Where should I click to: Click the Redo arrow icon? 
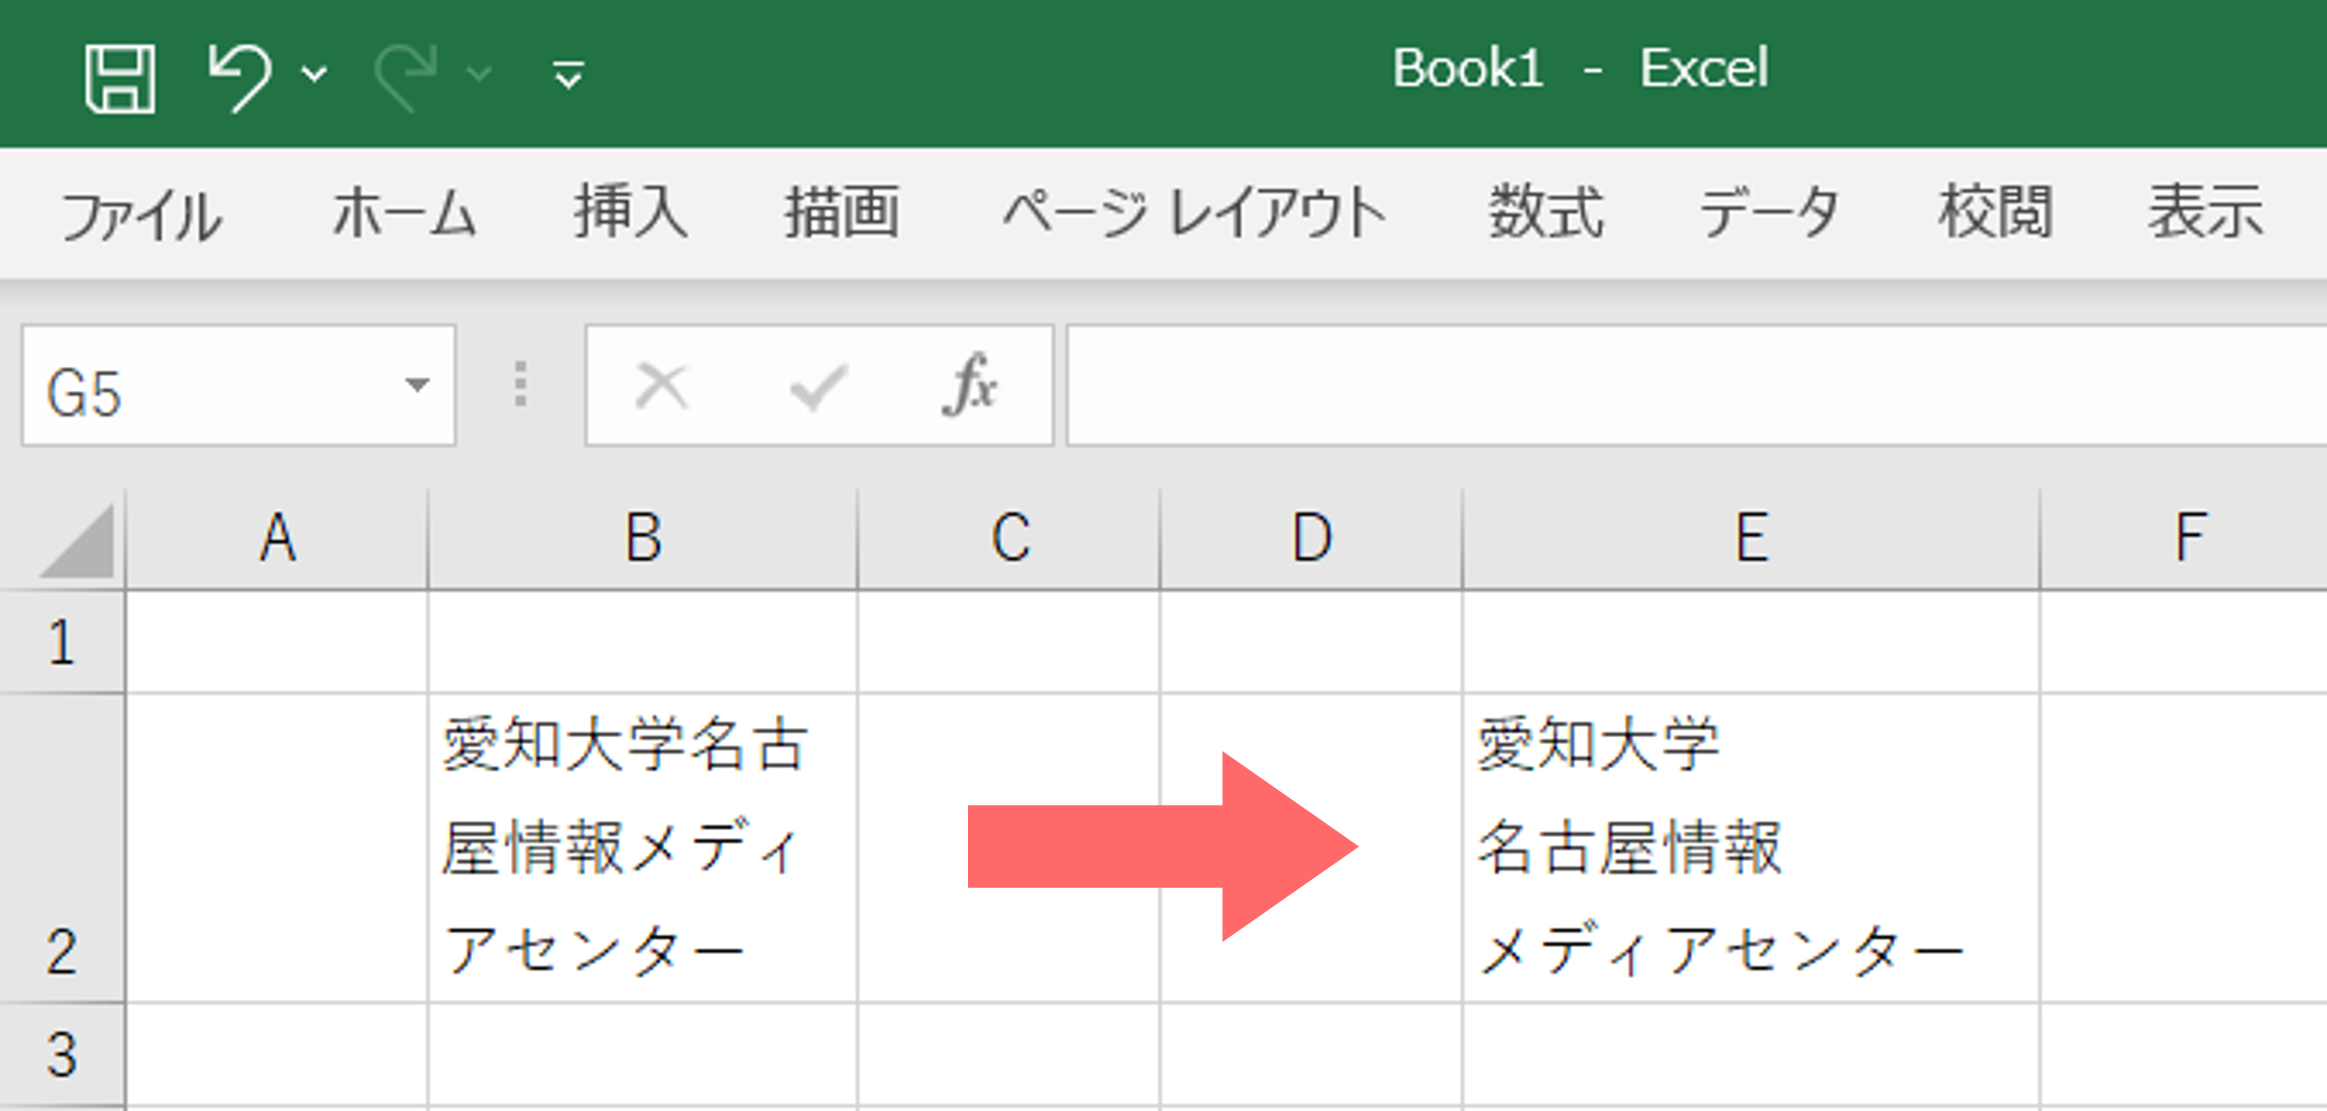pos(405,76)
